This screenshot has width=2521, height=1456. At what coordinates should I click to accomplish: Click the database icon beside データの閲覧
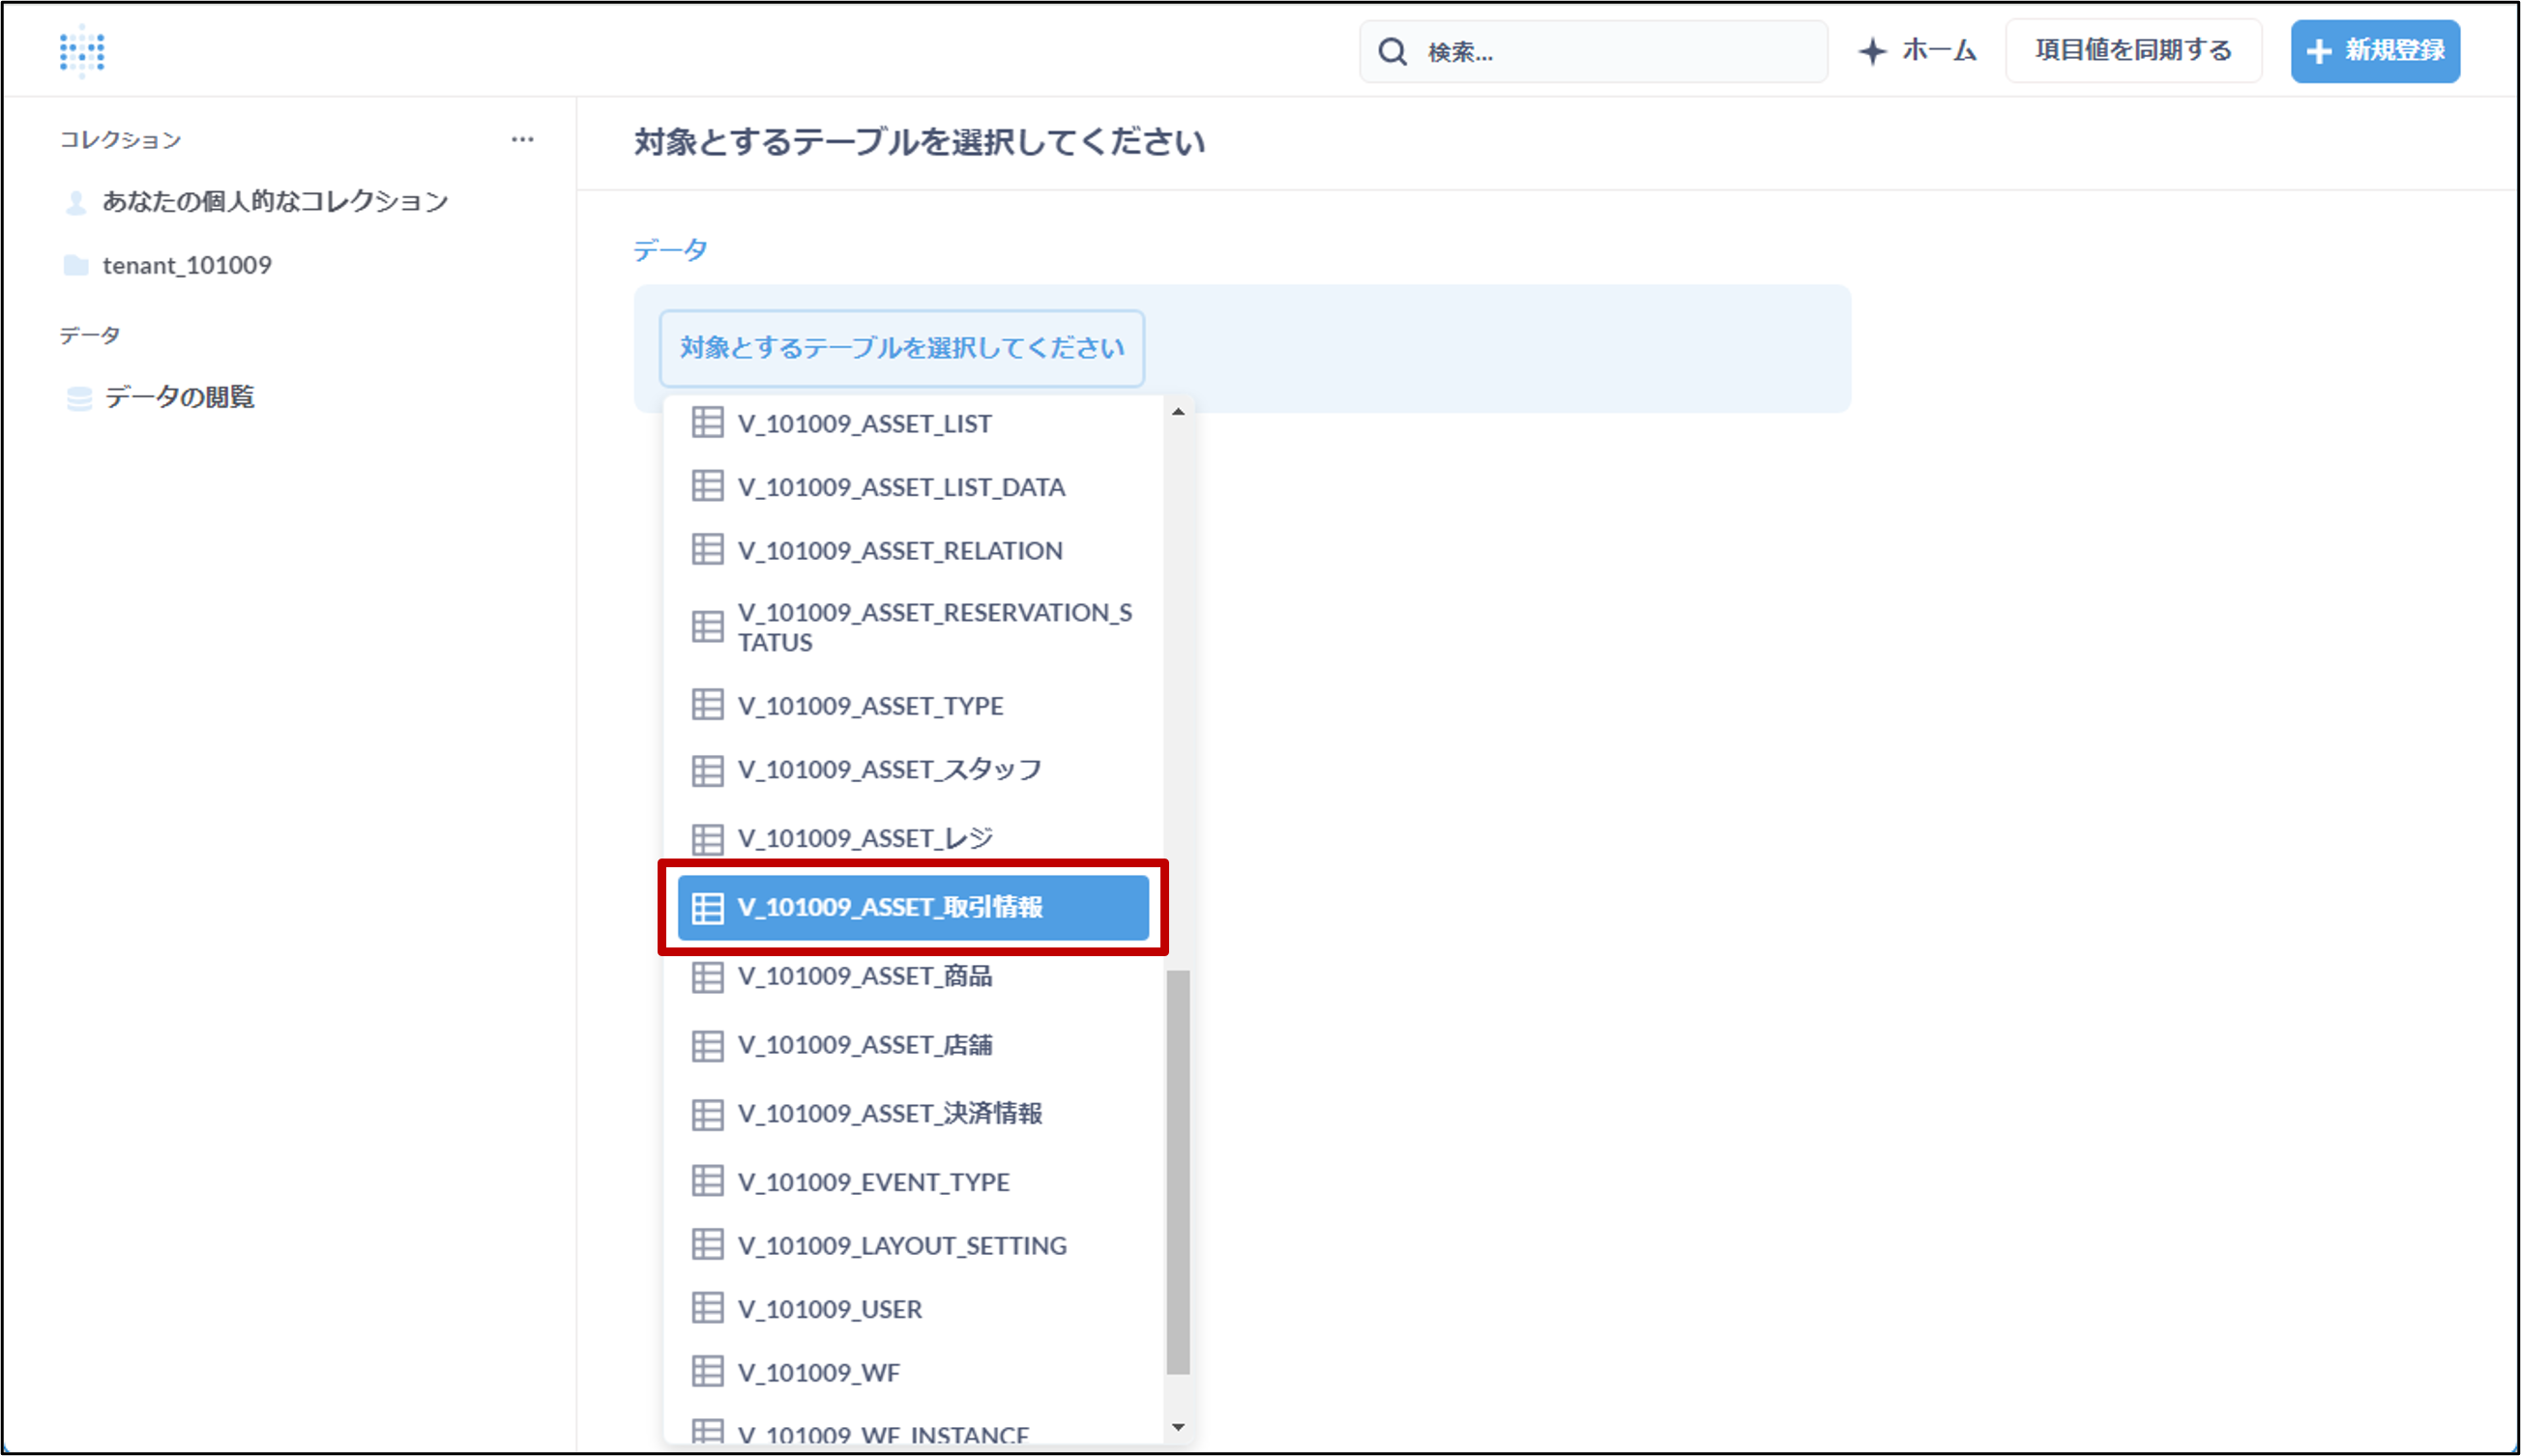click(x=79, y=398)
